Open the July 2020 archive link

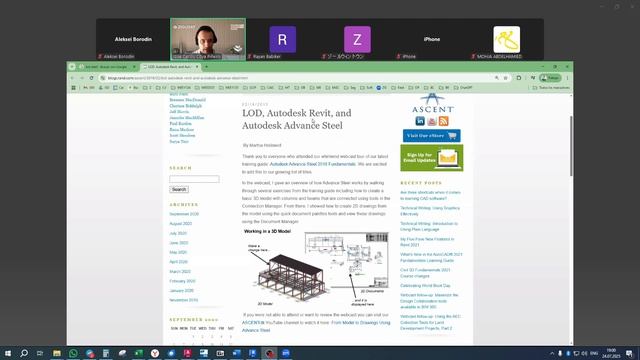pos(178,233)
